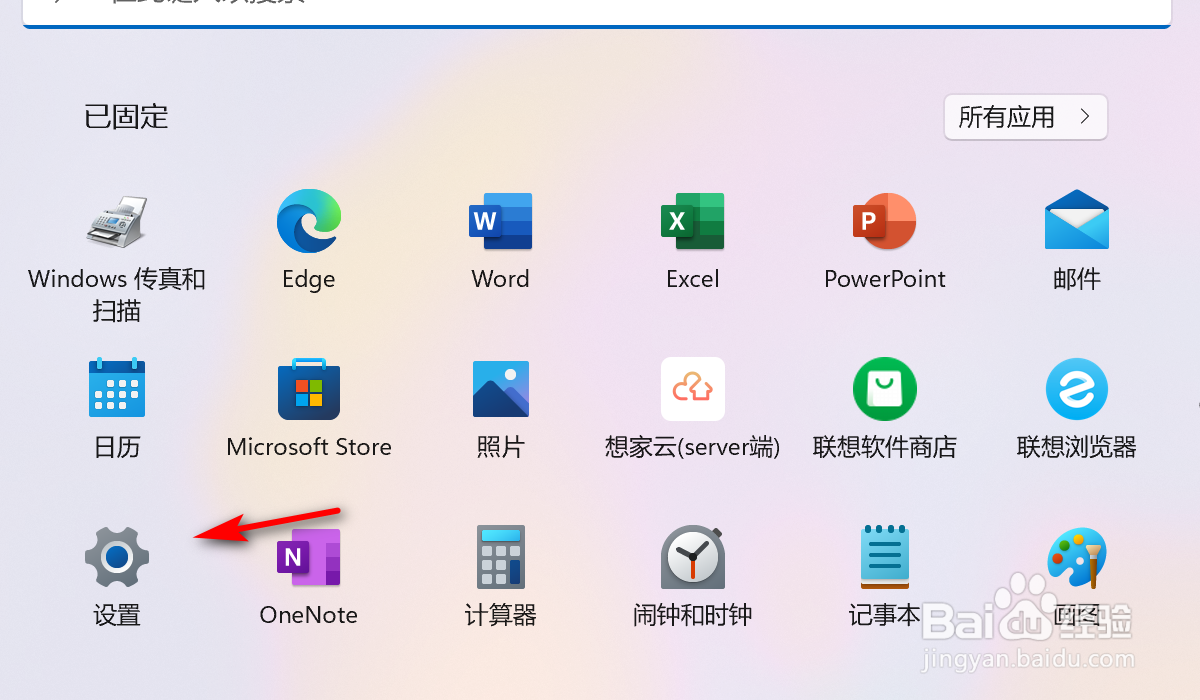Launch the OneNote app
Screen dimensions: 1200x700
point(309,556)
